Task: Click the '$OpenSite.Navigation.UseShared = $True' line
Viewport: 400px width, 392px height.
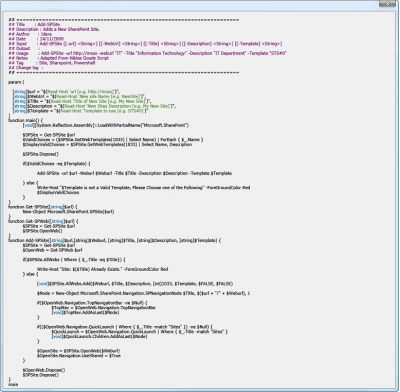Action: [79, 356]
